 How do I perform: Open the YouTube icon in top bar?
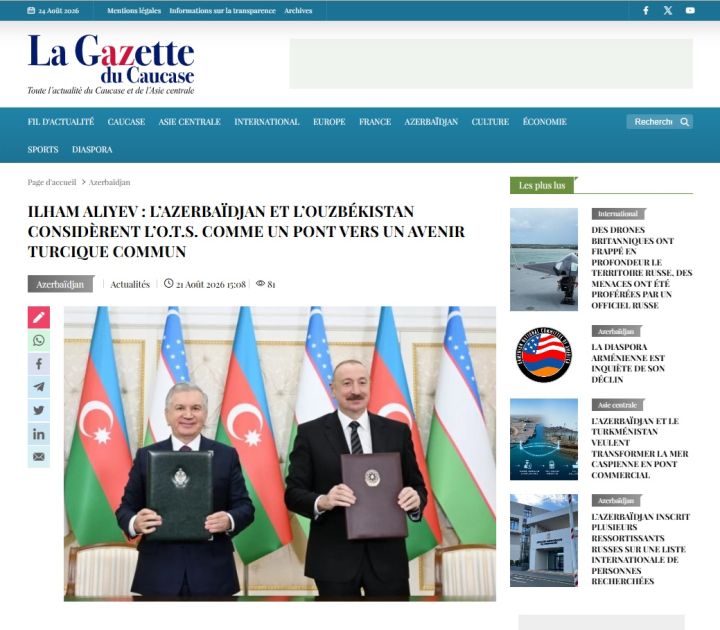pyautogui.click(x=690, y=10)
